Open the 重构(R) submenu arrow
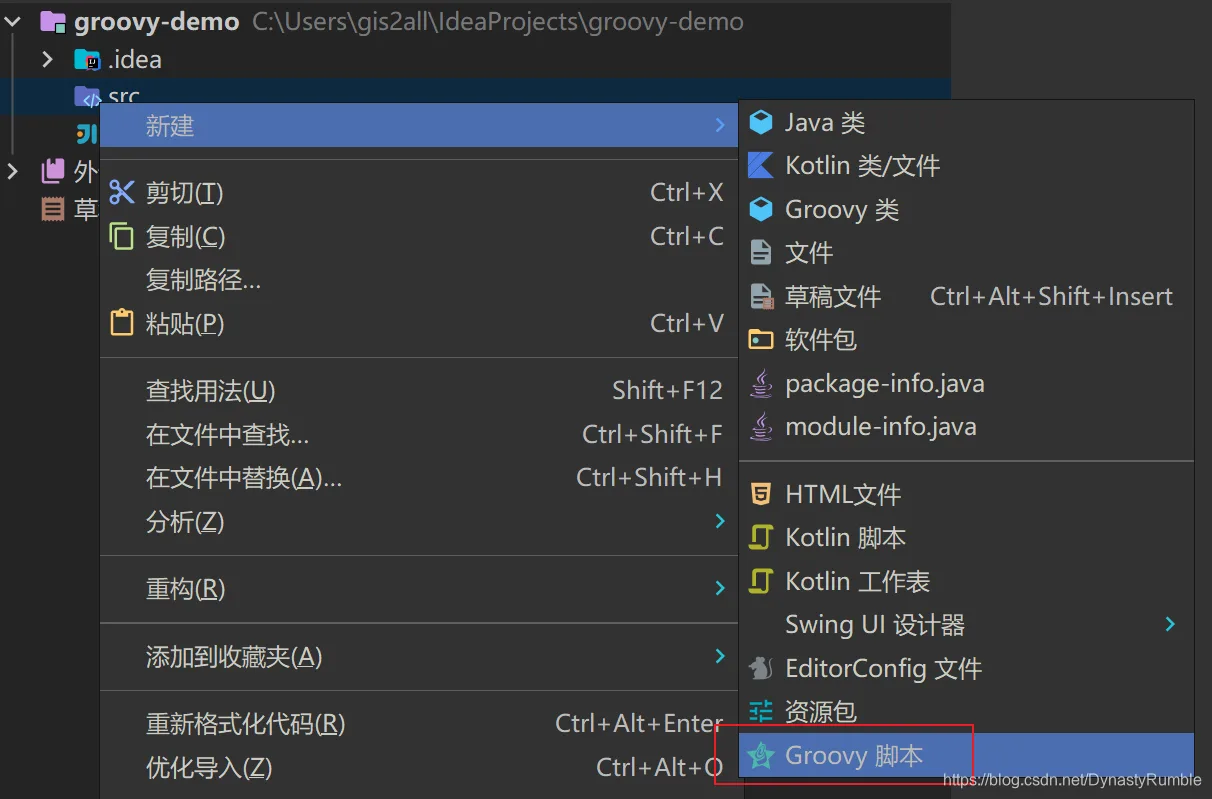The width and height of the screenshot is (1212, 799). [x=720, y=588]
